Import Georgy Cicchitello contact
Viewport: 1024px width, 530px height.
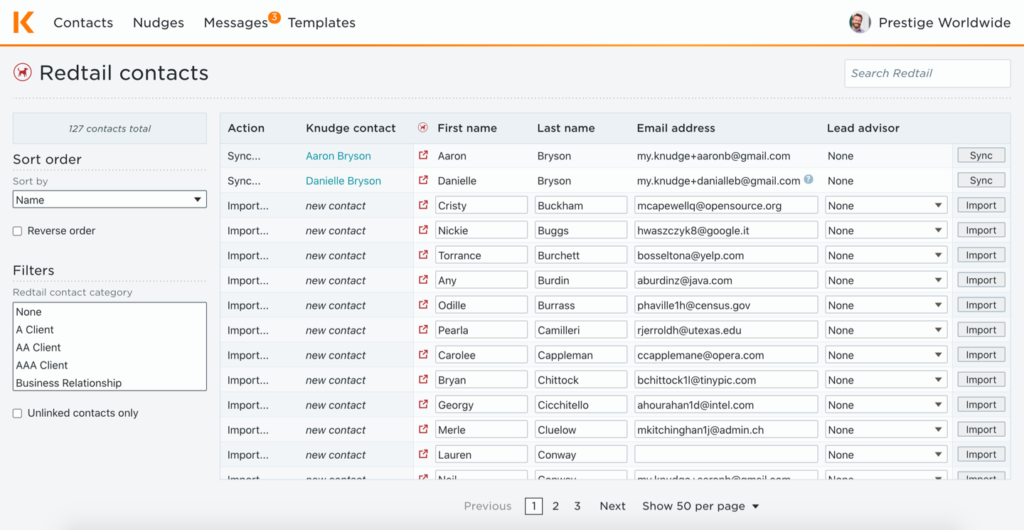(981, 405)
